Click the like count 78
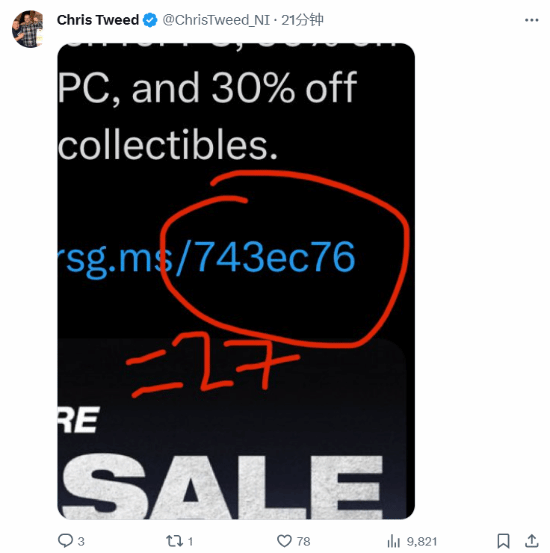 click(303, 541)
